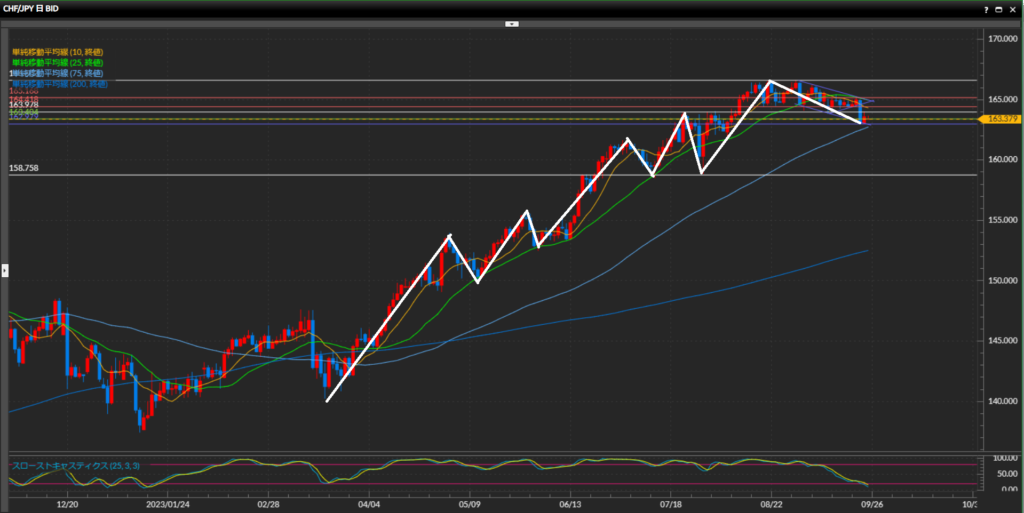Click the 04/04 date on time axis

coord(369,505)
